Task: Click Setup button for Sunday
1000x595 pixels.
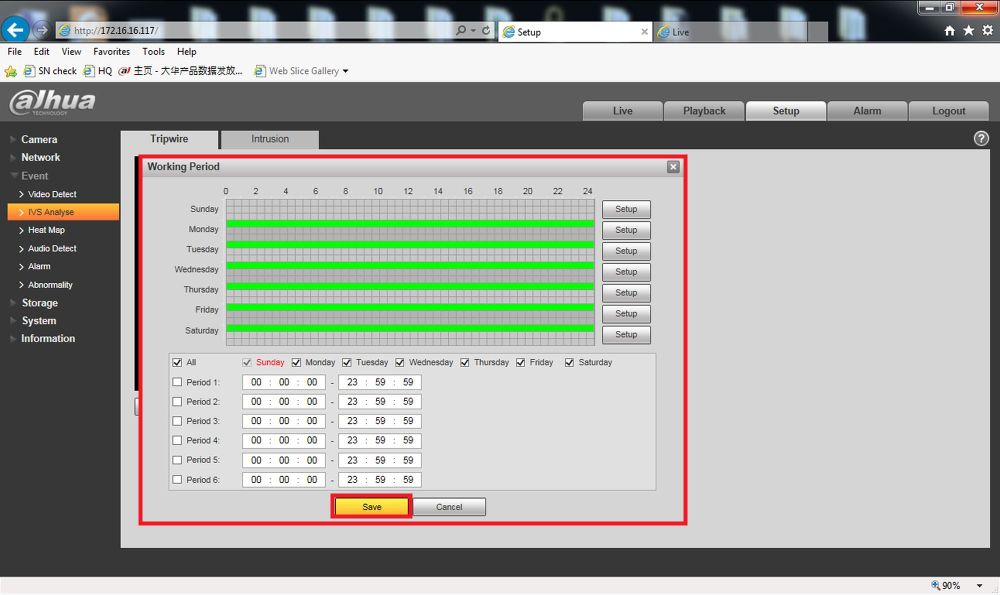Action: 626,209
